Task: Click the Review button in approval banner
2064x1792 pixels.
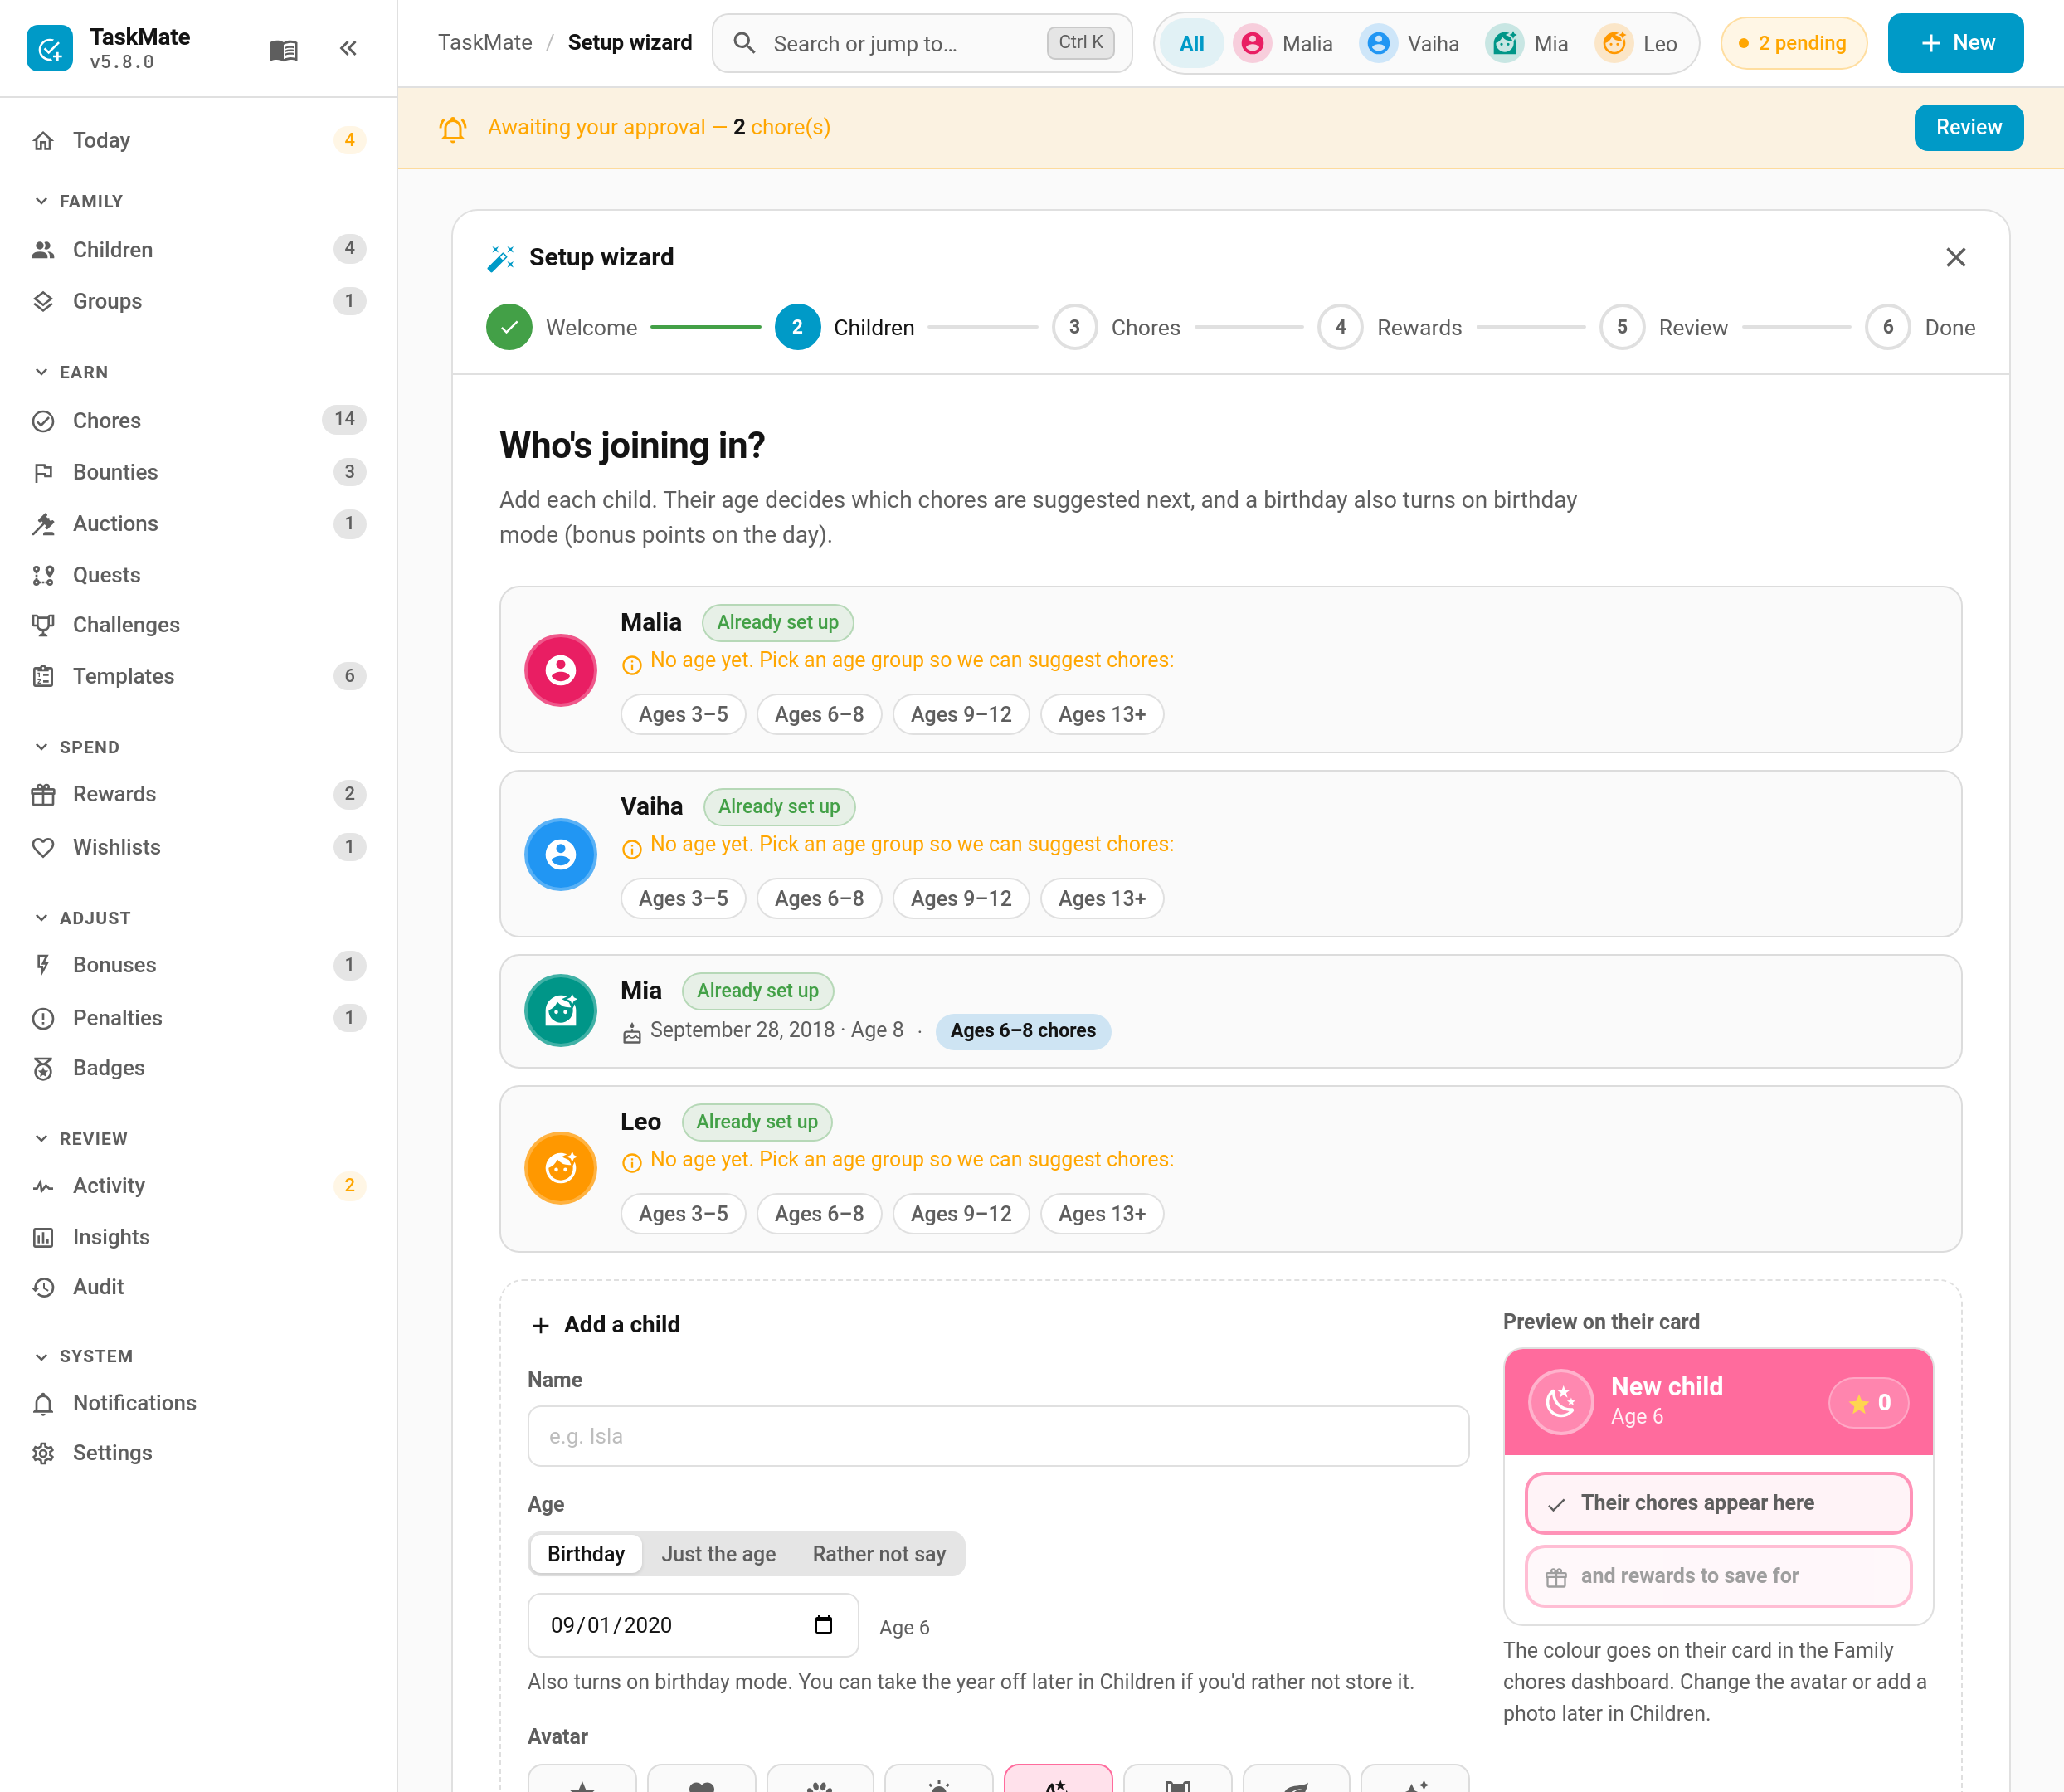Action: 1968,127
